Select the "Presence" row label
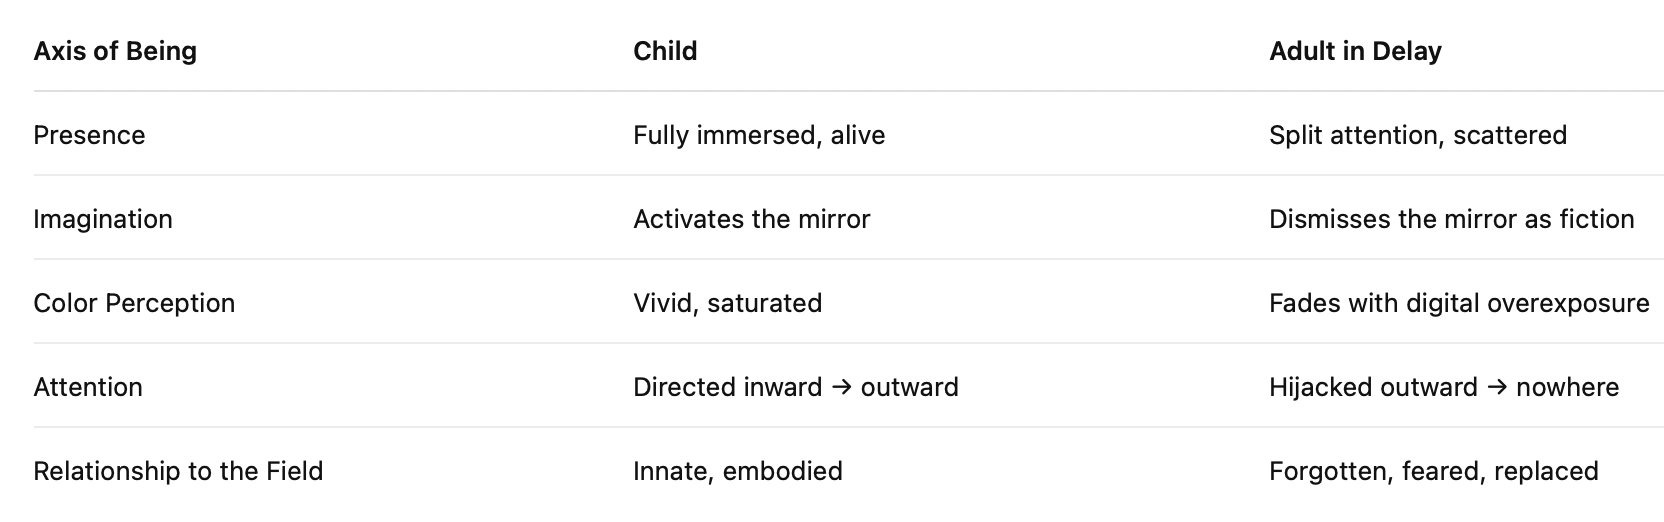The image size is (1664, 522). click(x=89, y=135)
